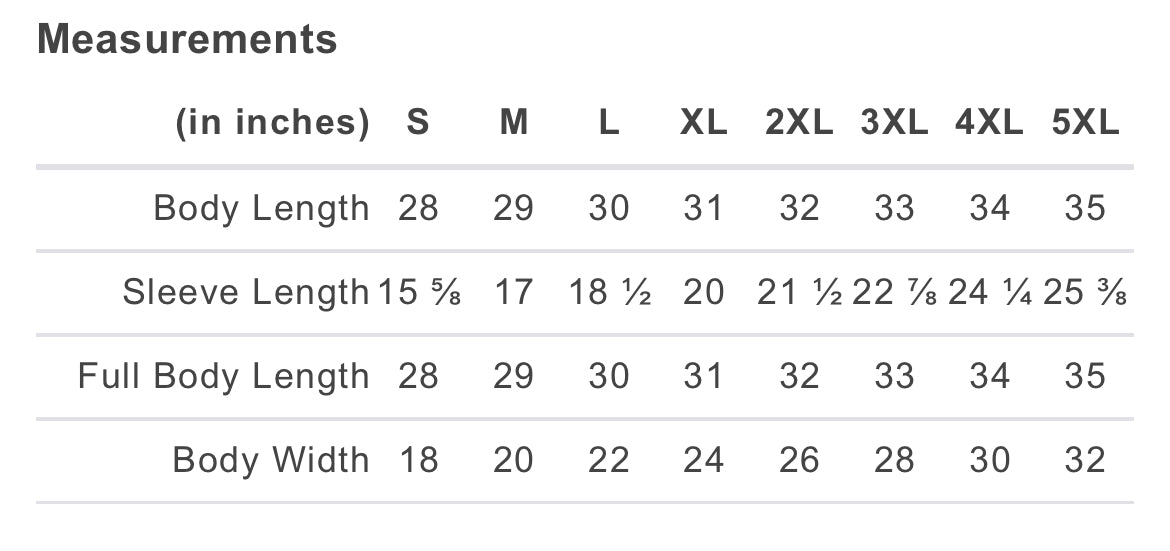Image resolution: width=1170 pixels, height=551 pixels.
Task: Click body width value 18 for S
Action: (418, 460)
